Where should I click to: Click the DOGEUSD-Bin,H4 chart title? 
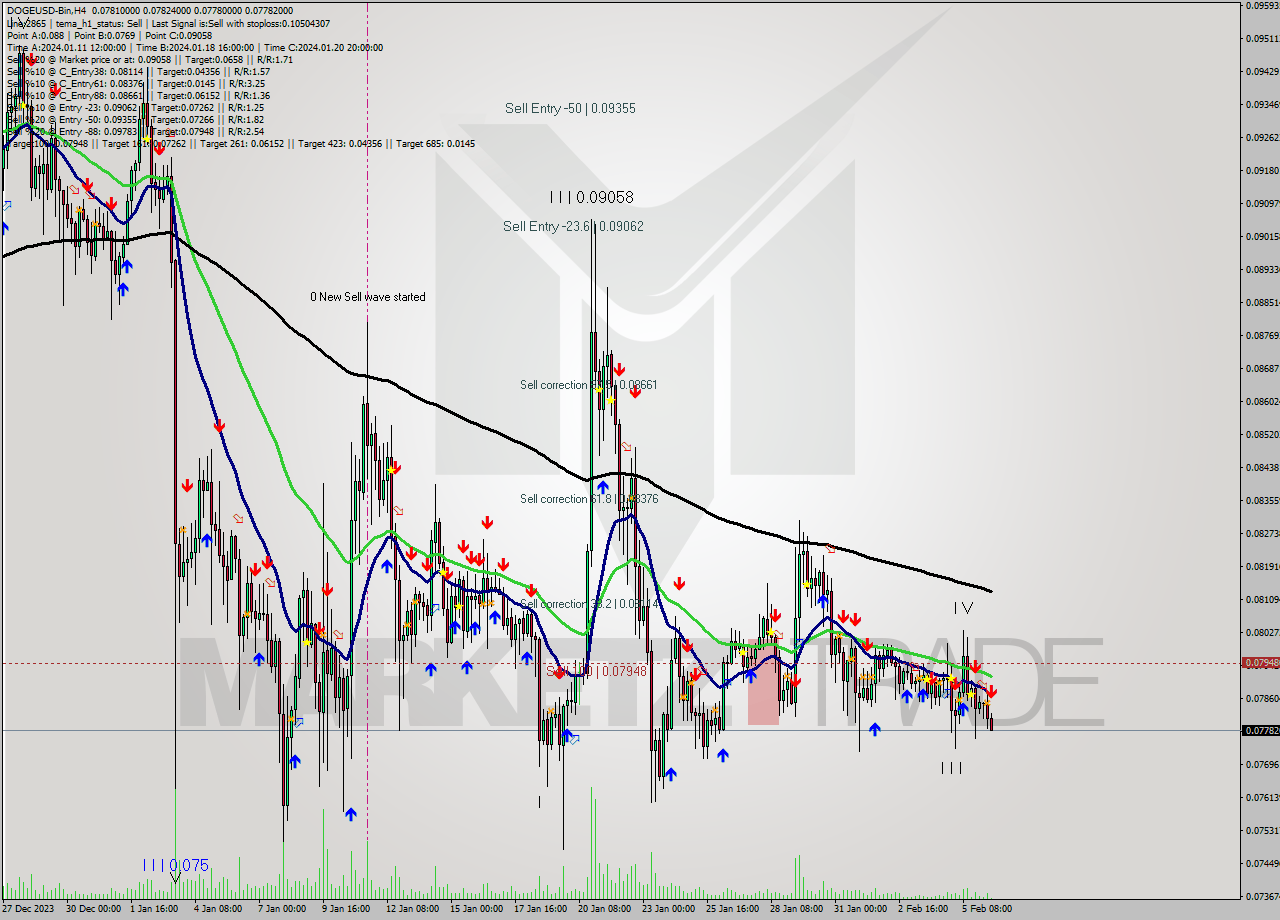pos(46,10)
